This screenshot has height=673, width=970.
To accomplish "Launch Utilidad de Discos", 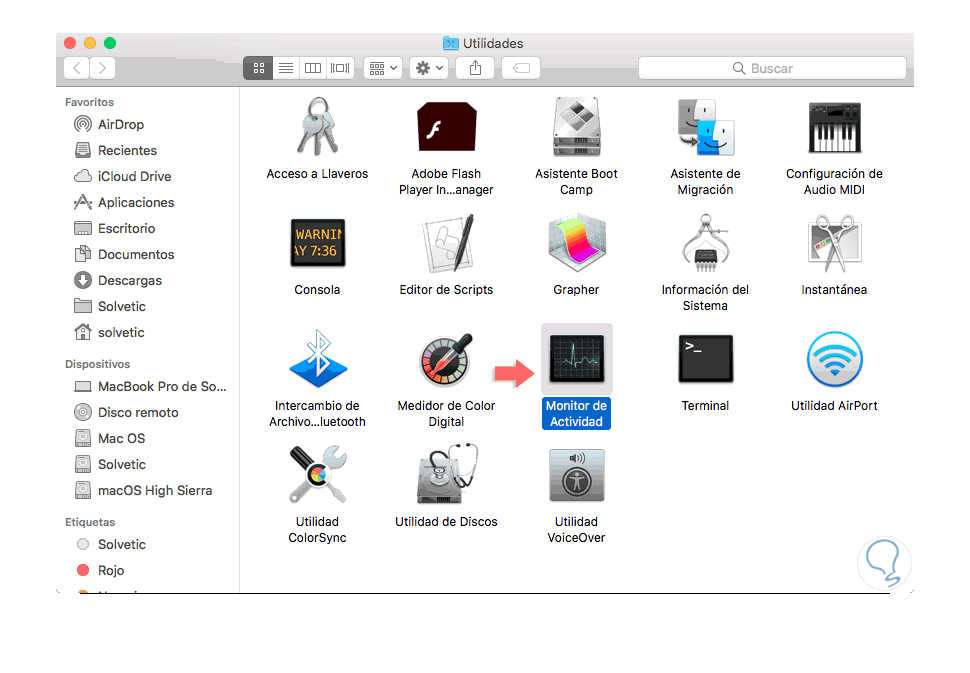I will [447, 474].
